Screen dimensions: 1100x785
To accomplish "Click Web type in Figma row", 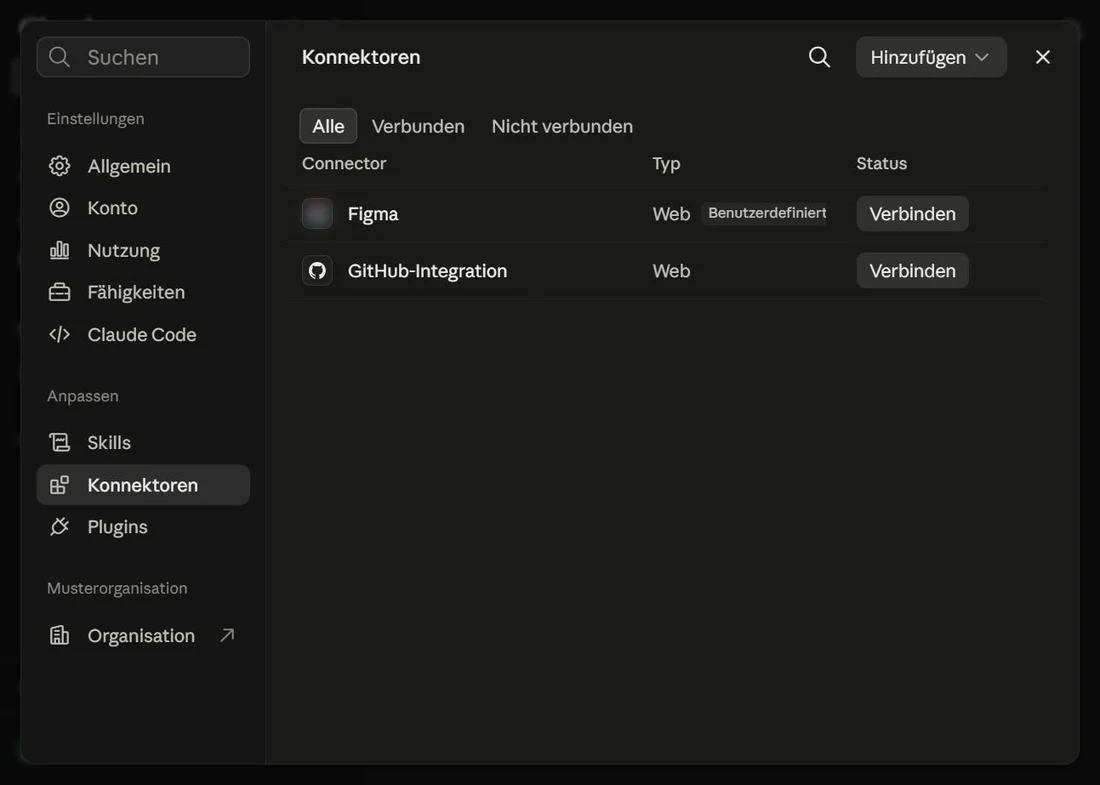I will click(x=671, y=214).
